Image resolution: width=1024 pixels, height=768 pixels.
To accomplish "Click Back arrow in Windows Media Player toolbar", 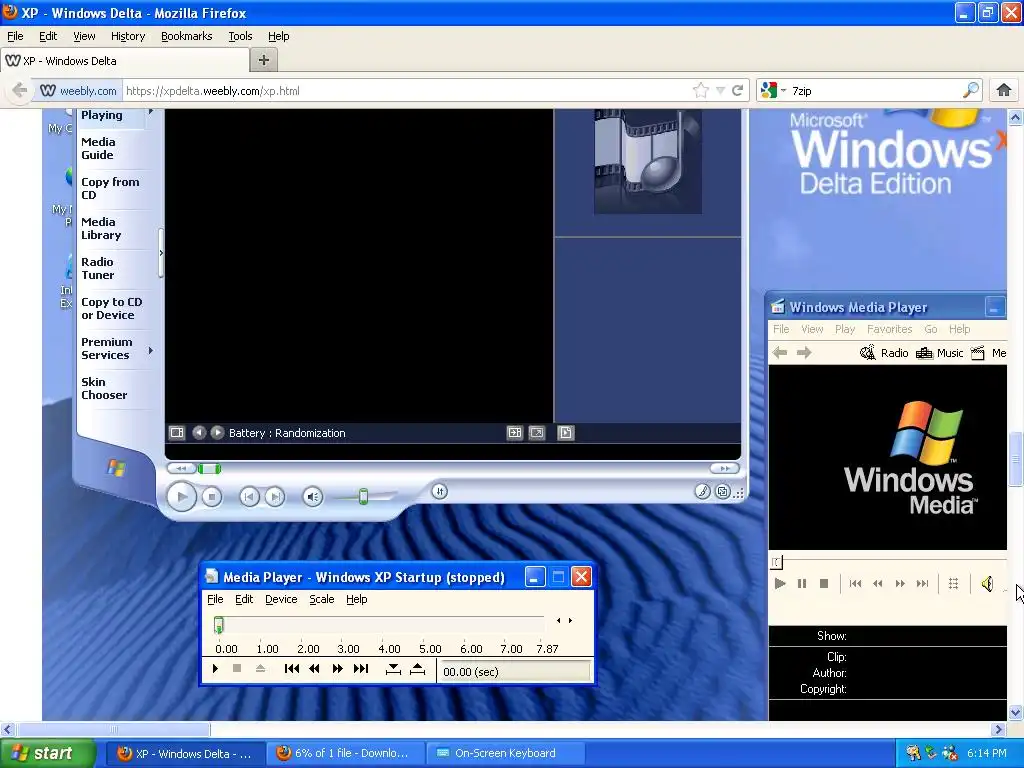I will coord(780,353).
